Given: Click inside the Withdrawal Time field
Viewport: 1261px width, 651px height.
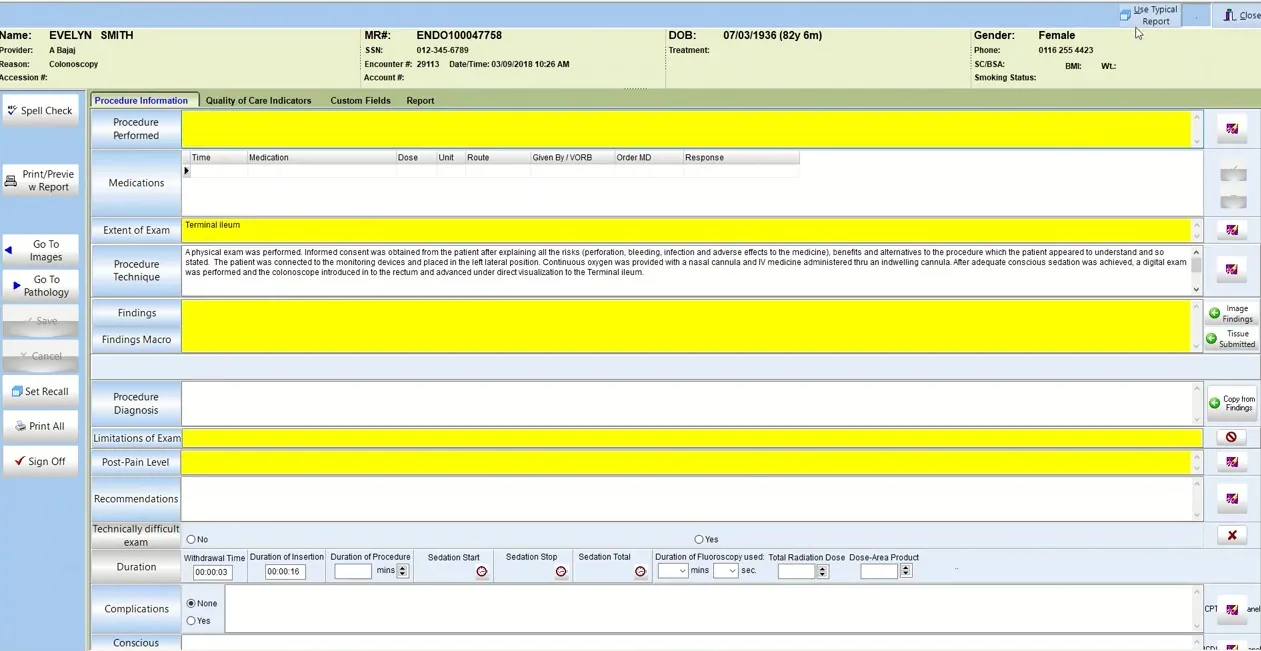Looking at the screenshot, I should coord(212,571).
